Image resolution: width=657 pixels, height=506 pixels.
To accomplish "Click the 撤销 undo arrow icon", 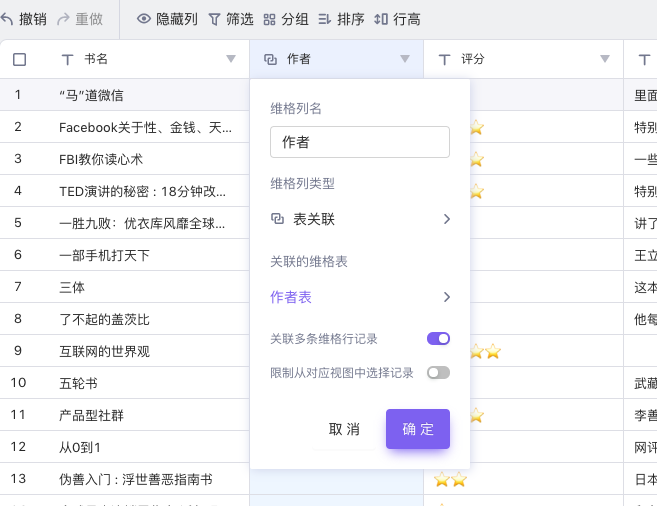I will pos(8,19).
